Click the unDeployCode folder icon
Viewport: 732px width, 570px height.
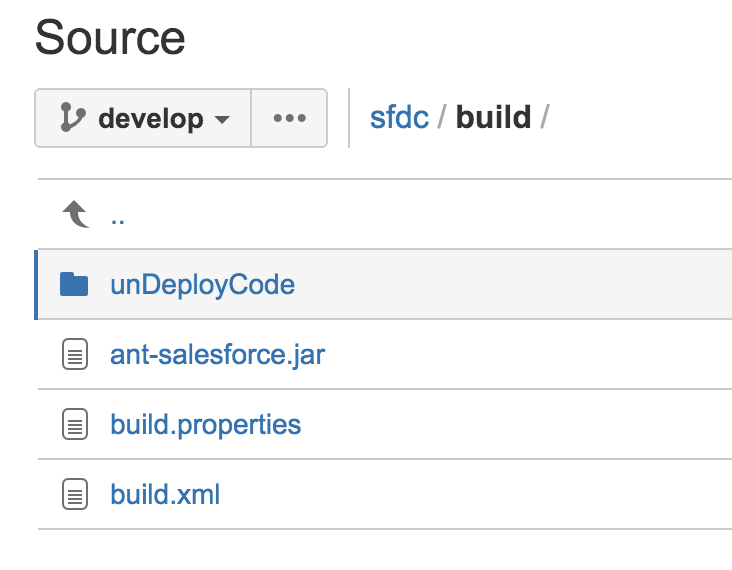click(x=74, y=284)
